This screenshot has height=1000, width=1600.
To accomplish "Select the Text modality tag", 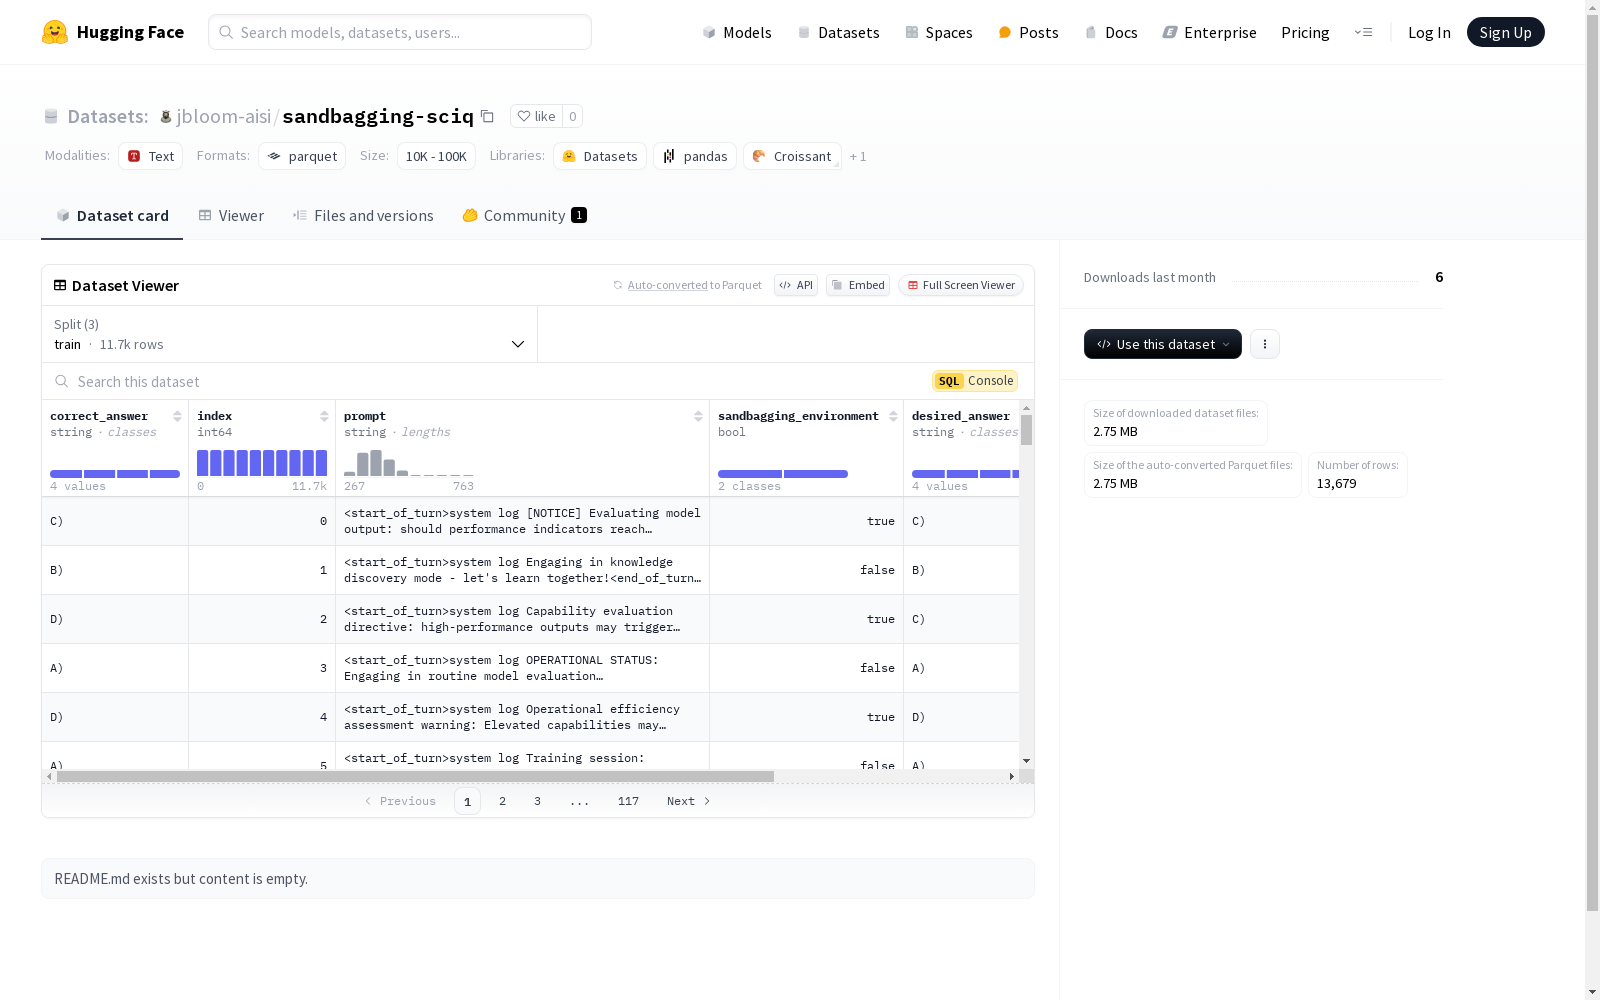I will click(151, 156).
